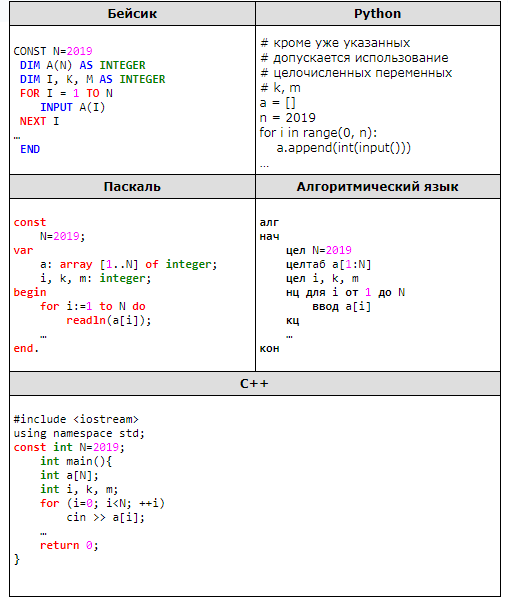Click the 'int main(){' line

pos(76,461)
